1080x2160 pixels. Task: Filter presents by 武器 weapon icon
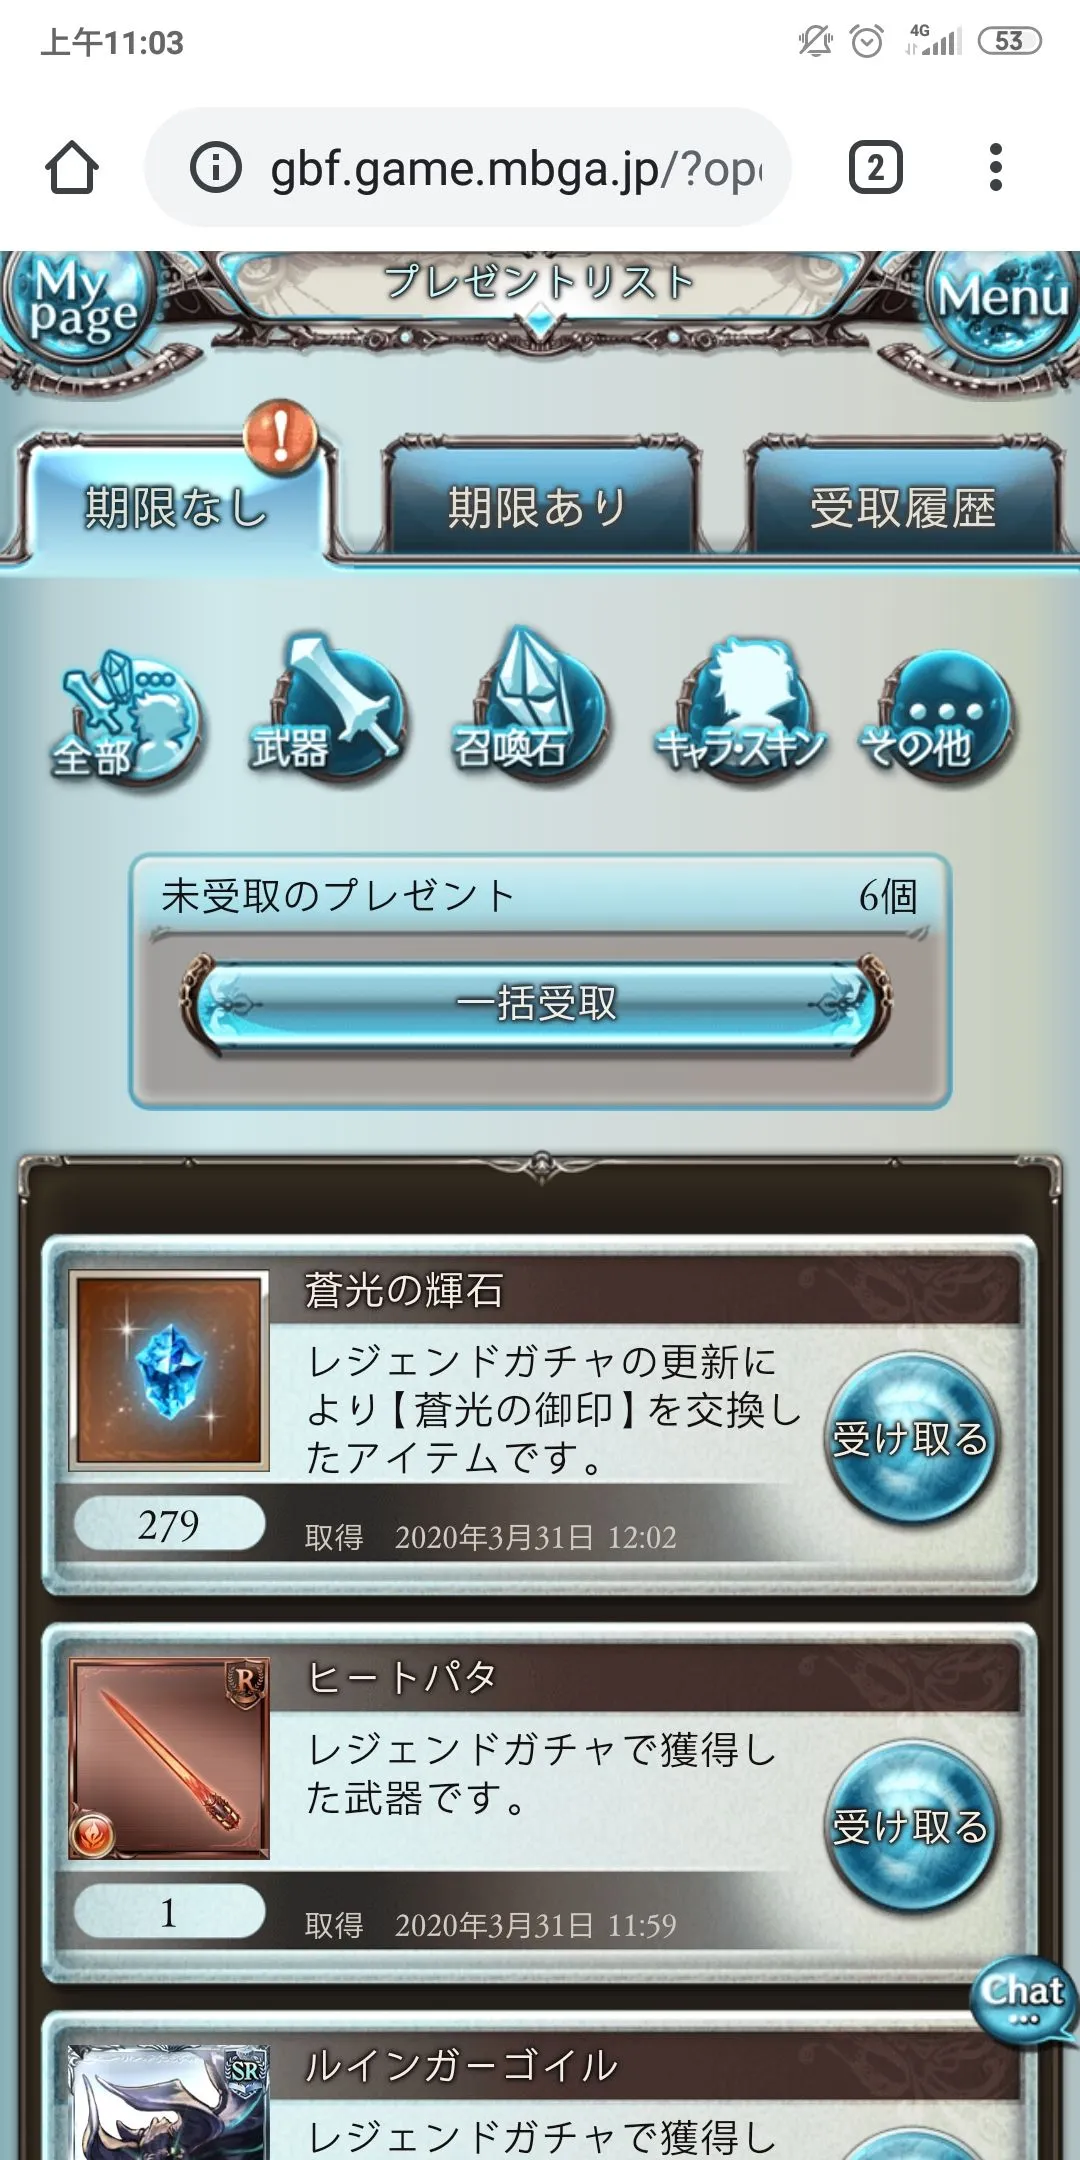click(327, 706)
